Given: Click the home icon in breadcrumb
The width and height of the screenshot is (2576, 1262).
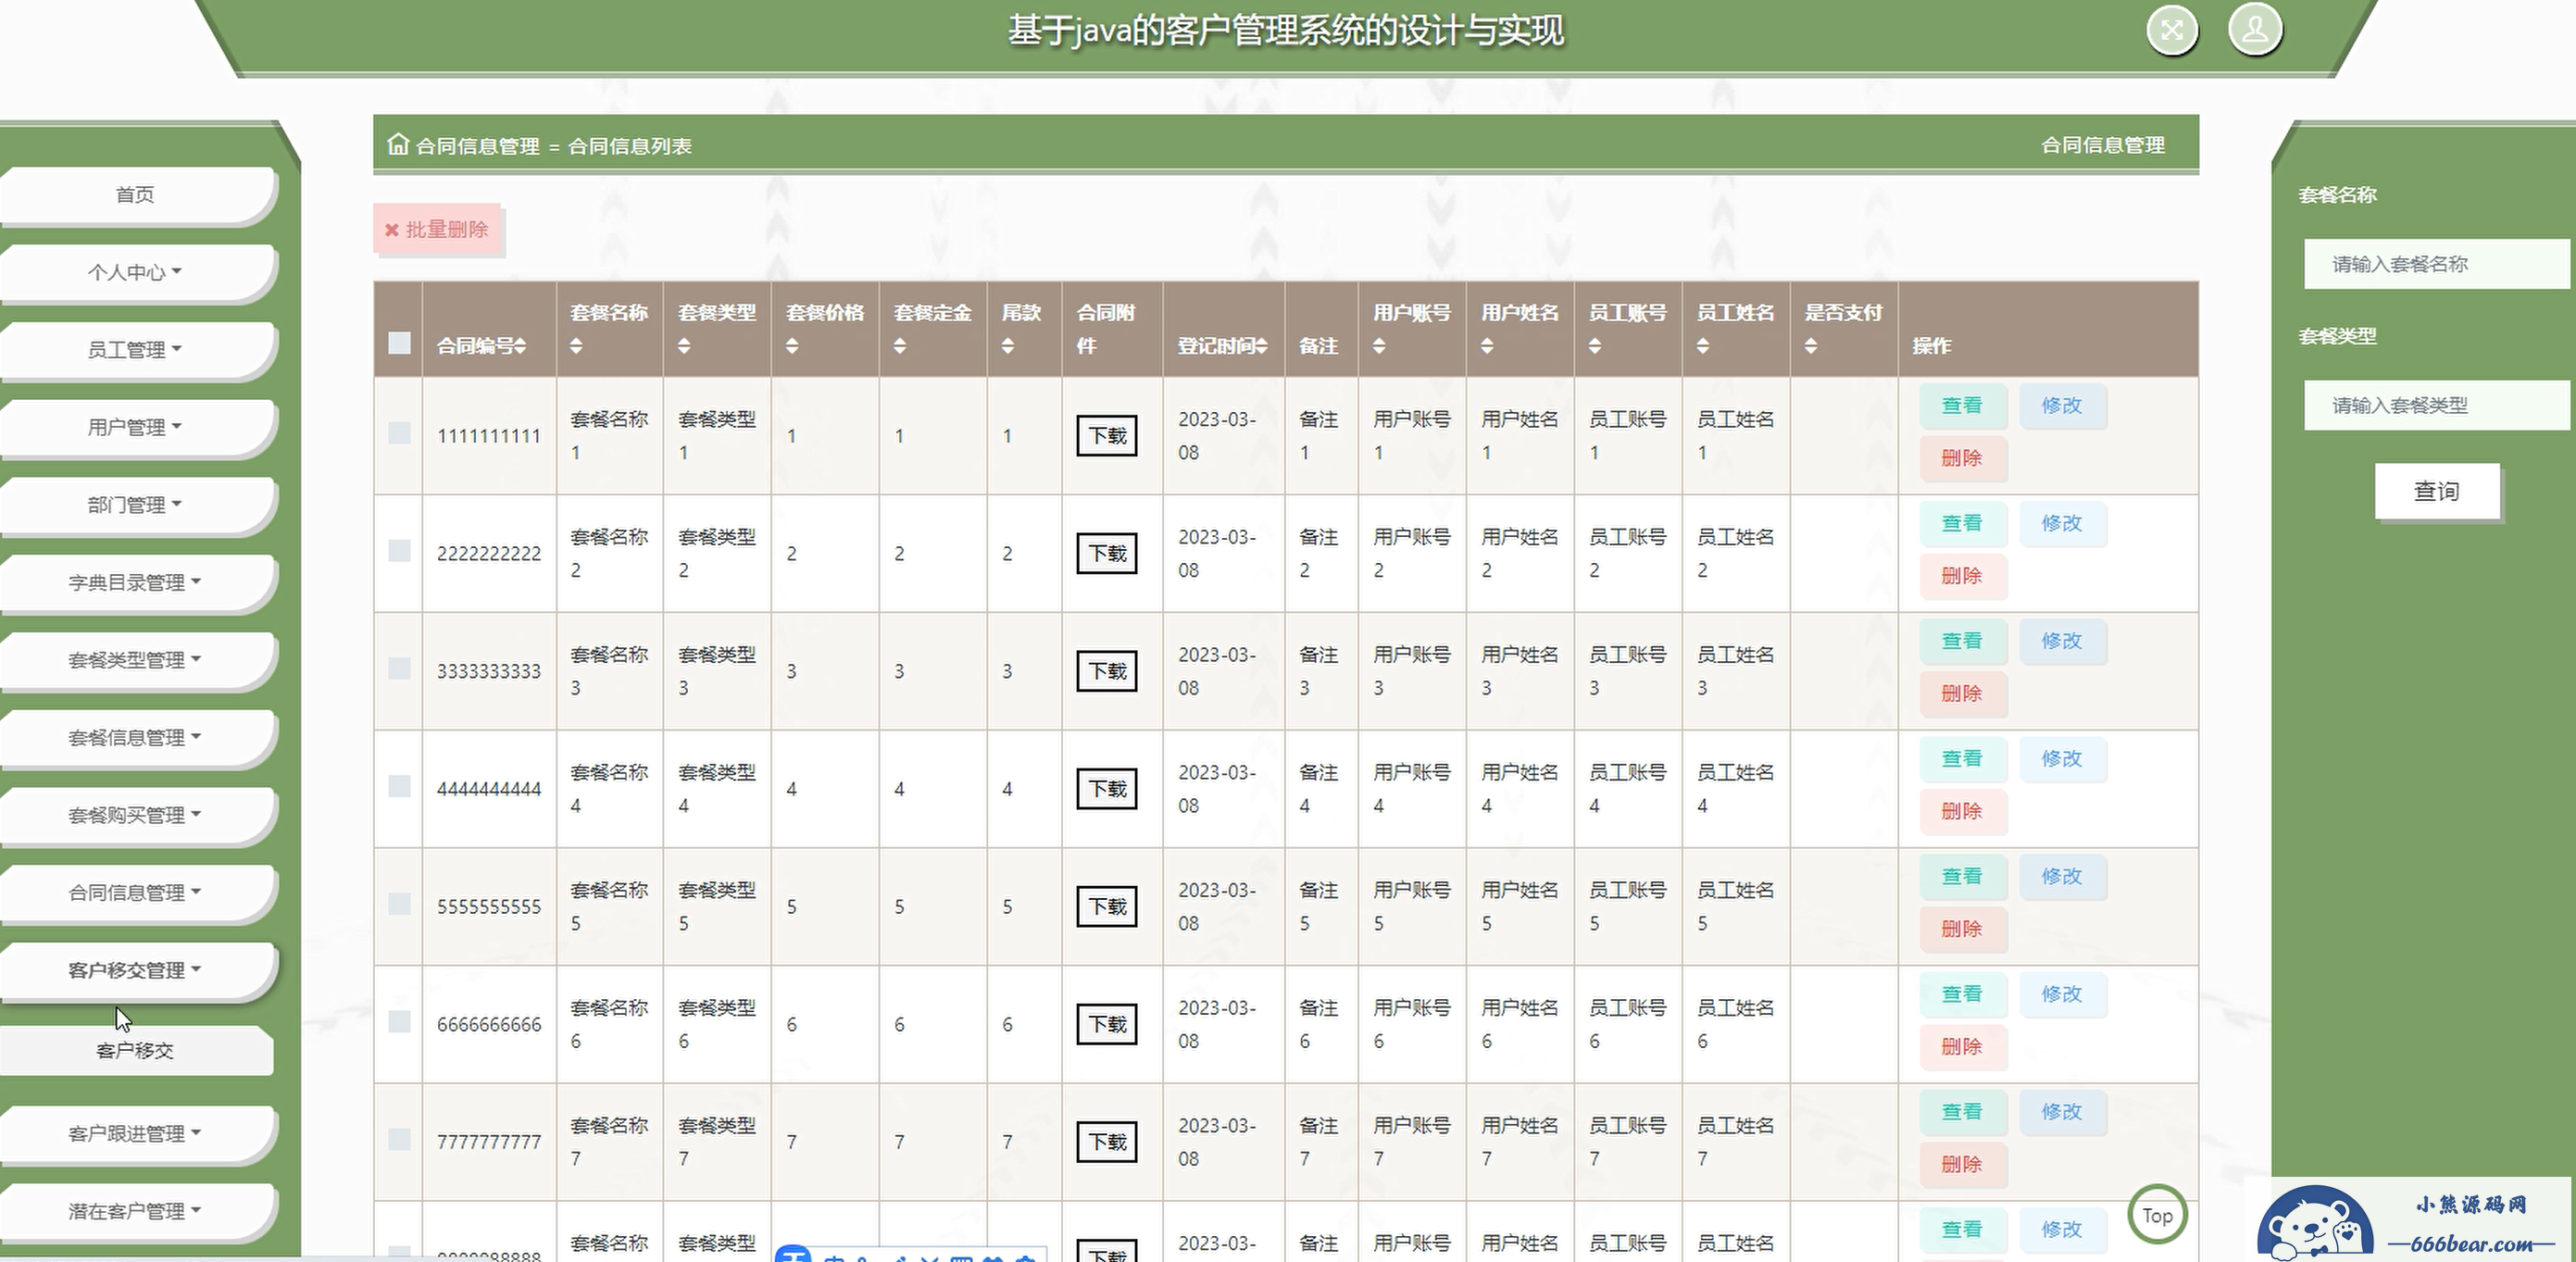Looking at the screenshot, I should click(x=398, y=144).
